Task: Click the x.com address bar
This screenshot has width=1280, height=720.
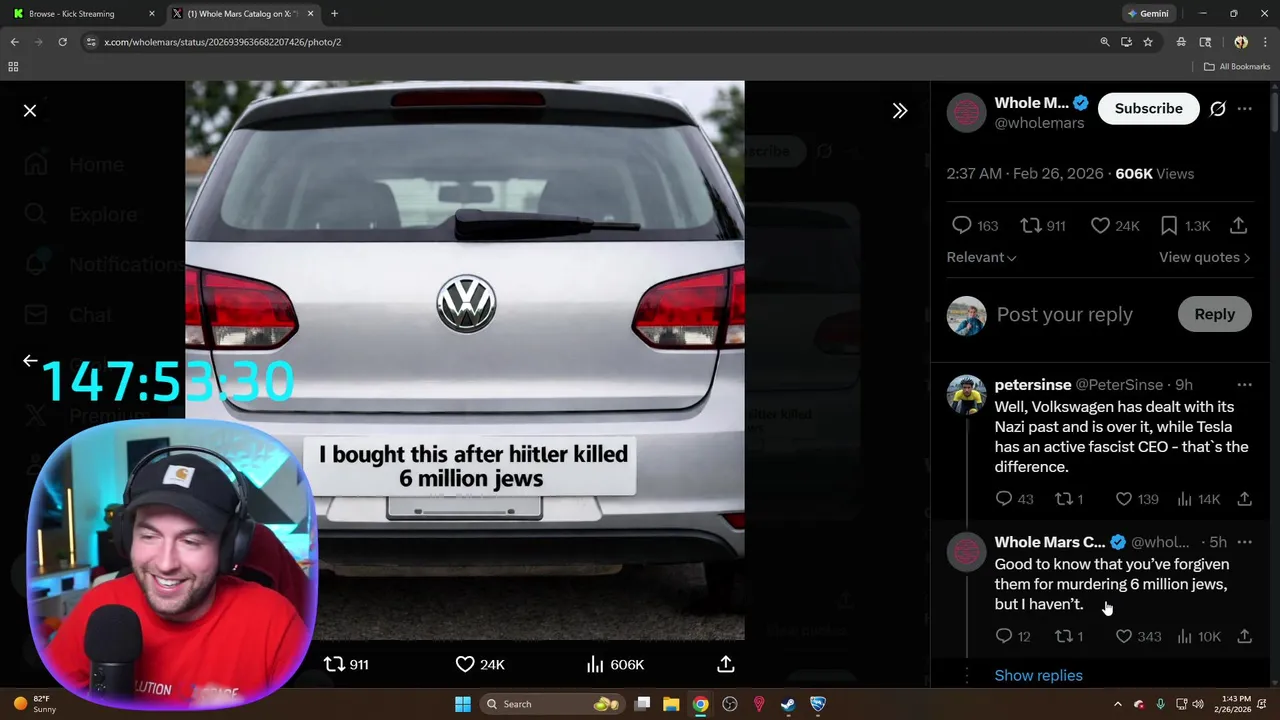Action: [590, 42]
